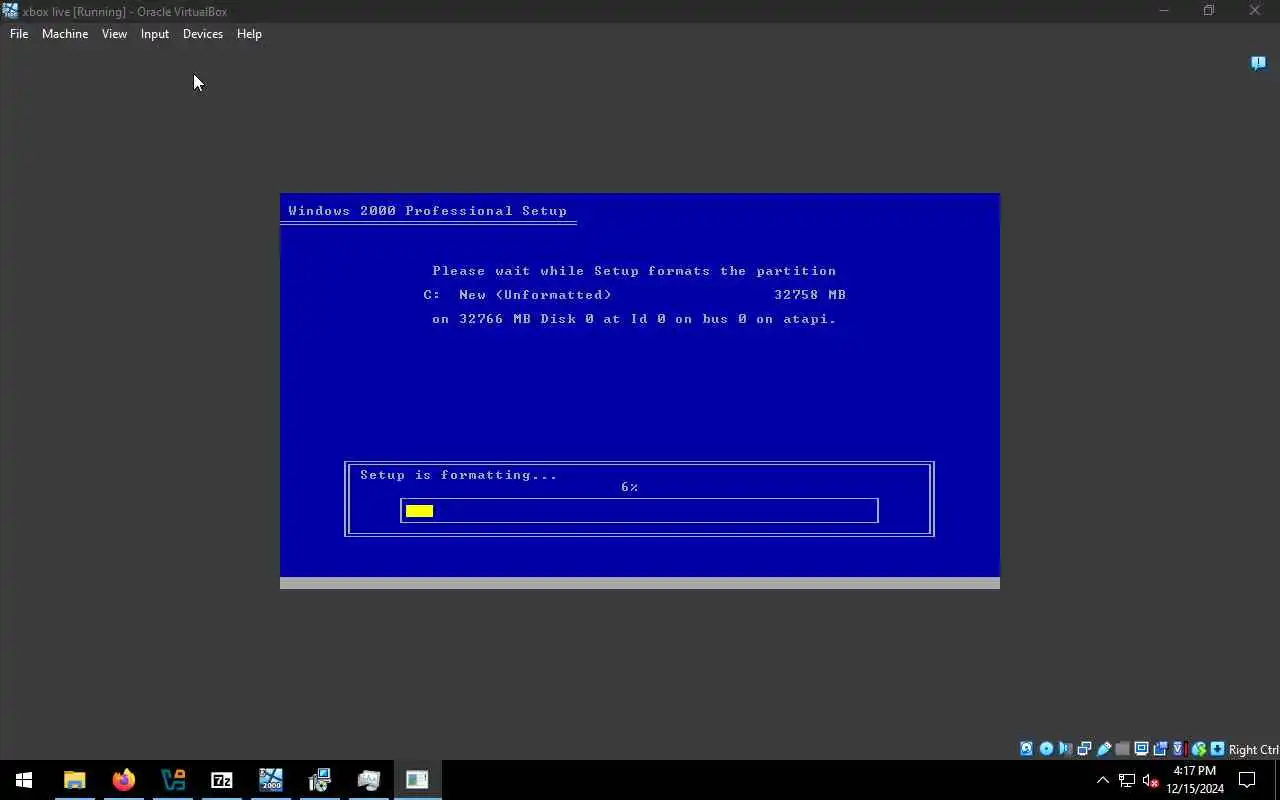Viewport: 1280px width, 800px height.
Task: Click the optical disc status icon
Action: click(1046, 749)
